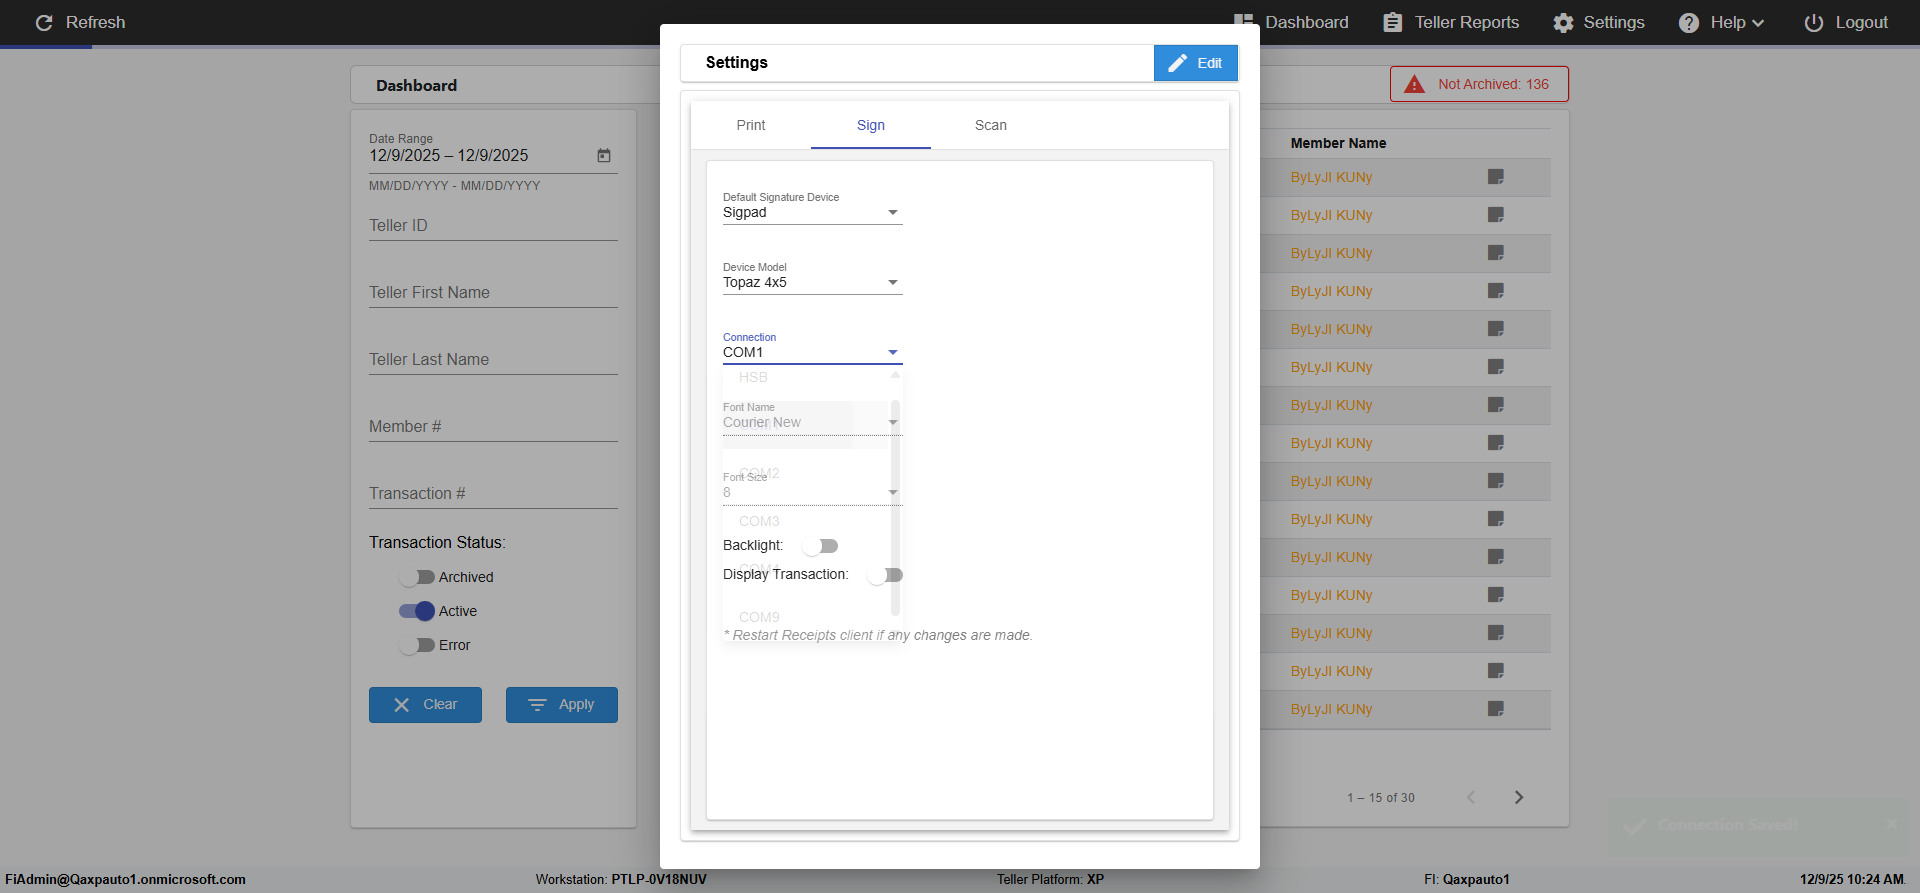Open the Font Size dropdown
Image resolution: width=1920 pixels, height=893 pixels.
812,492
